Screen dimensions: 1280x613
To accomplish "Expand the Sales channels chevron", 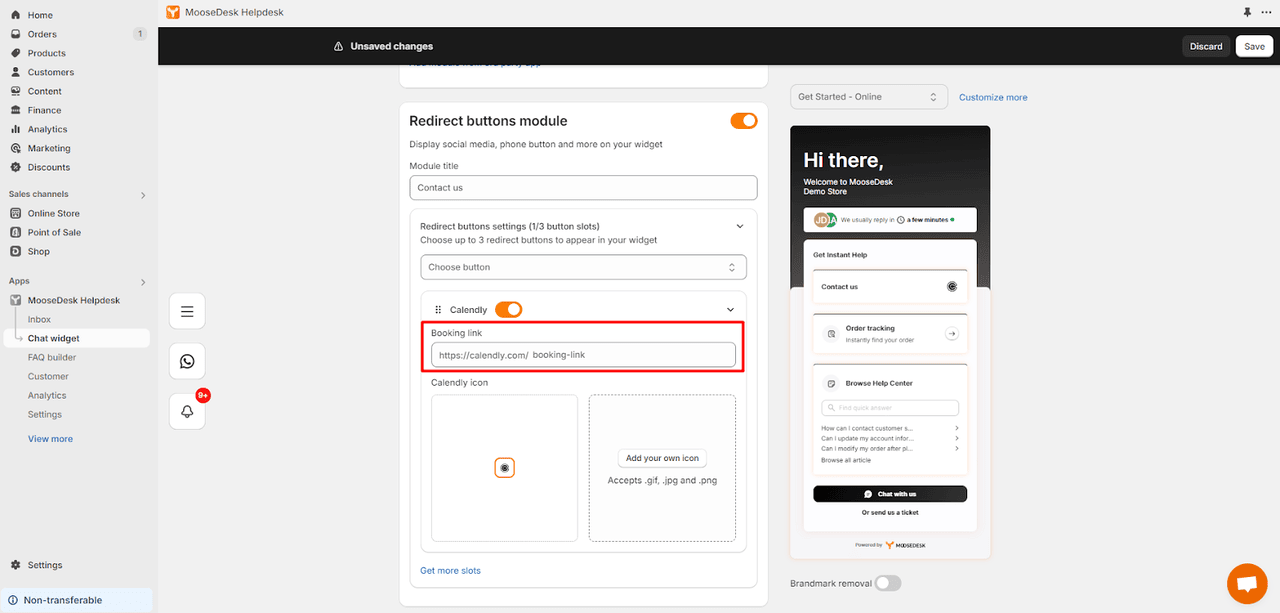I will pyautogui.click(x=143, y=195).
